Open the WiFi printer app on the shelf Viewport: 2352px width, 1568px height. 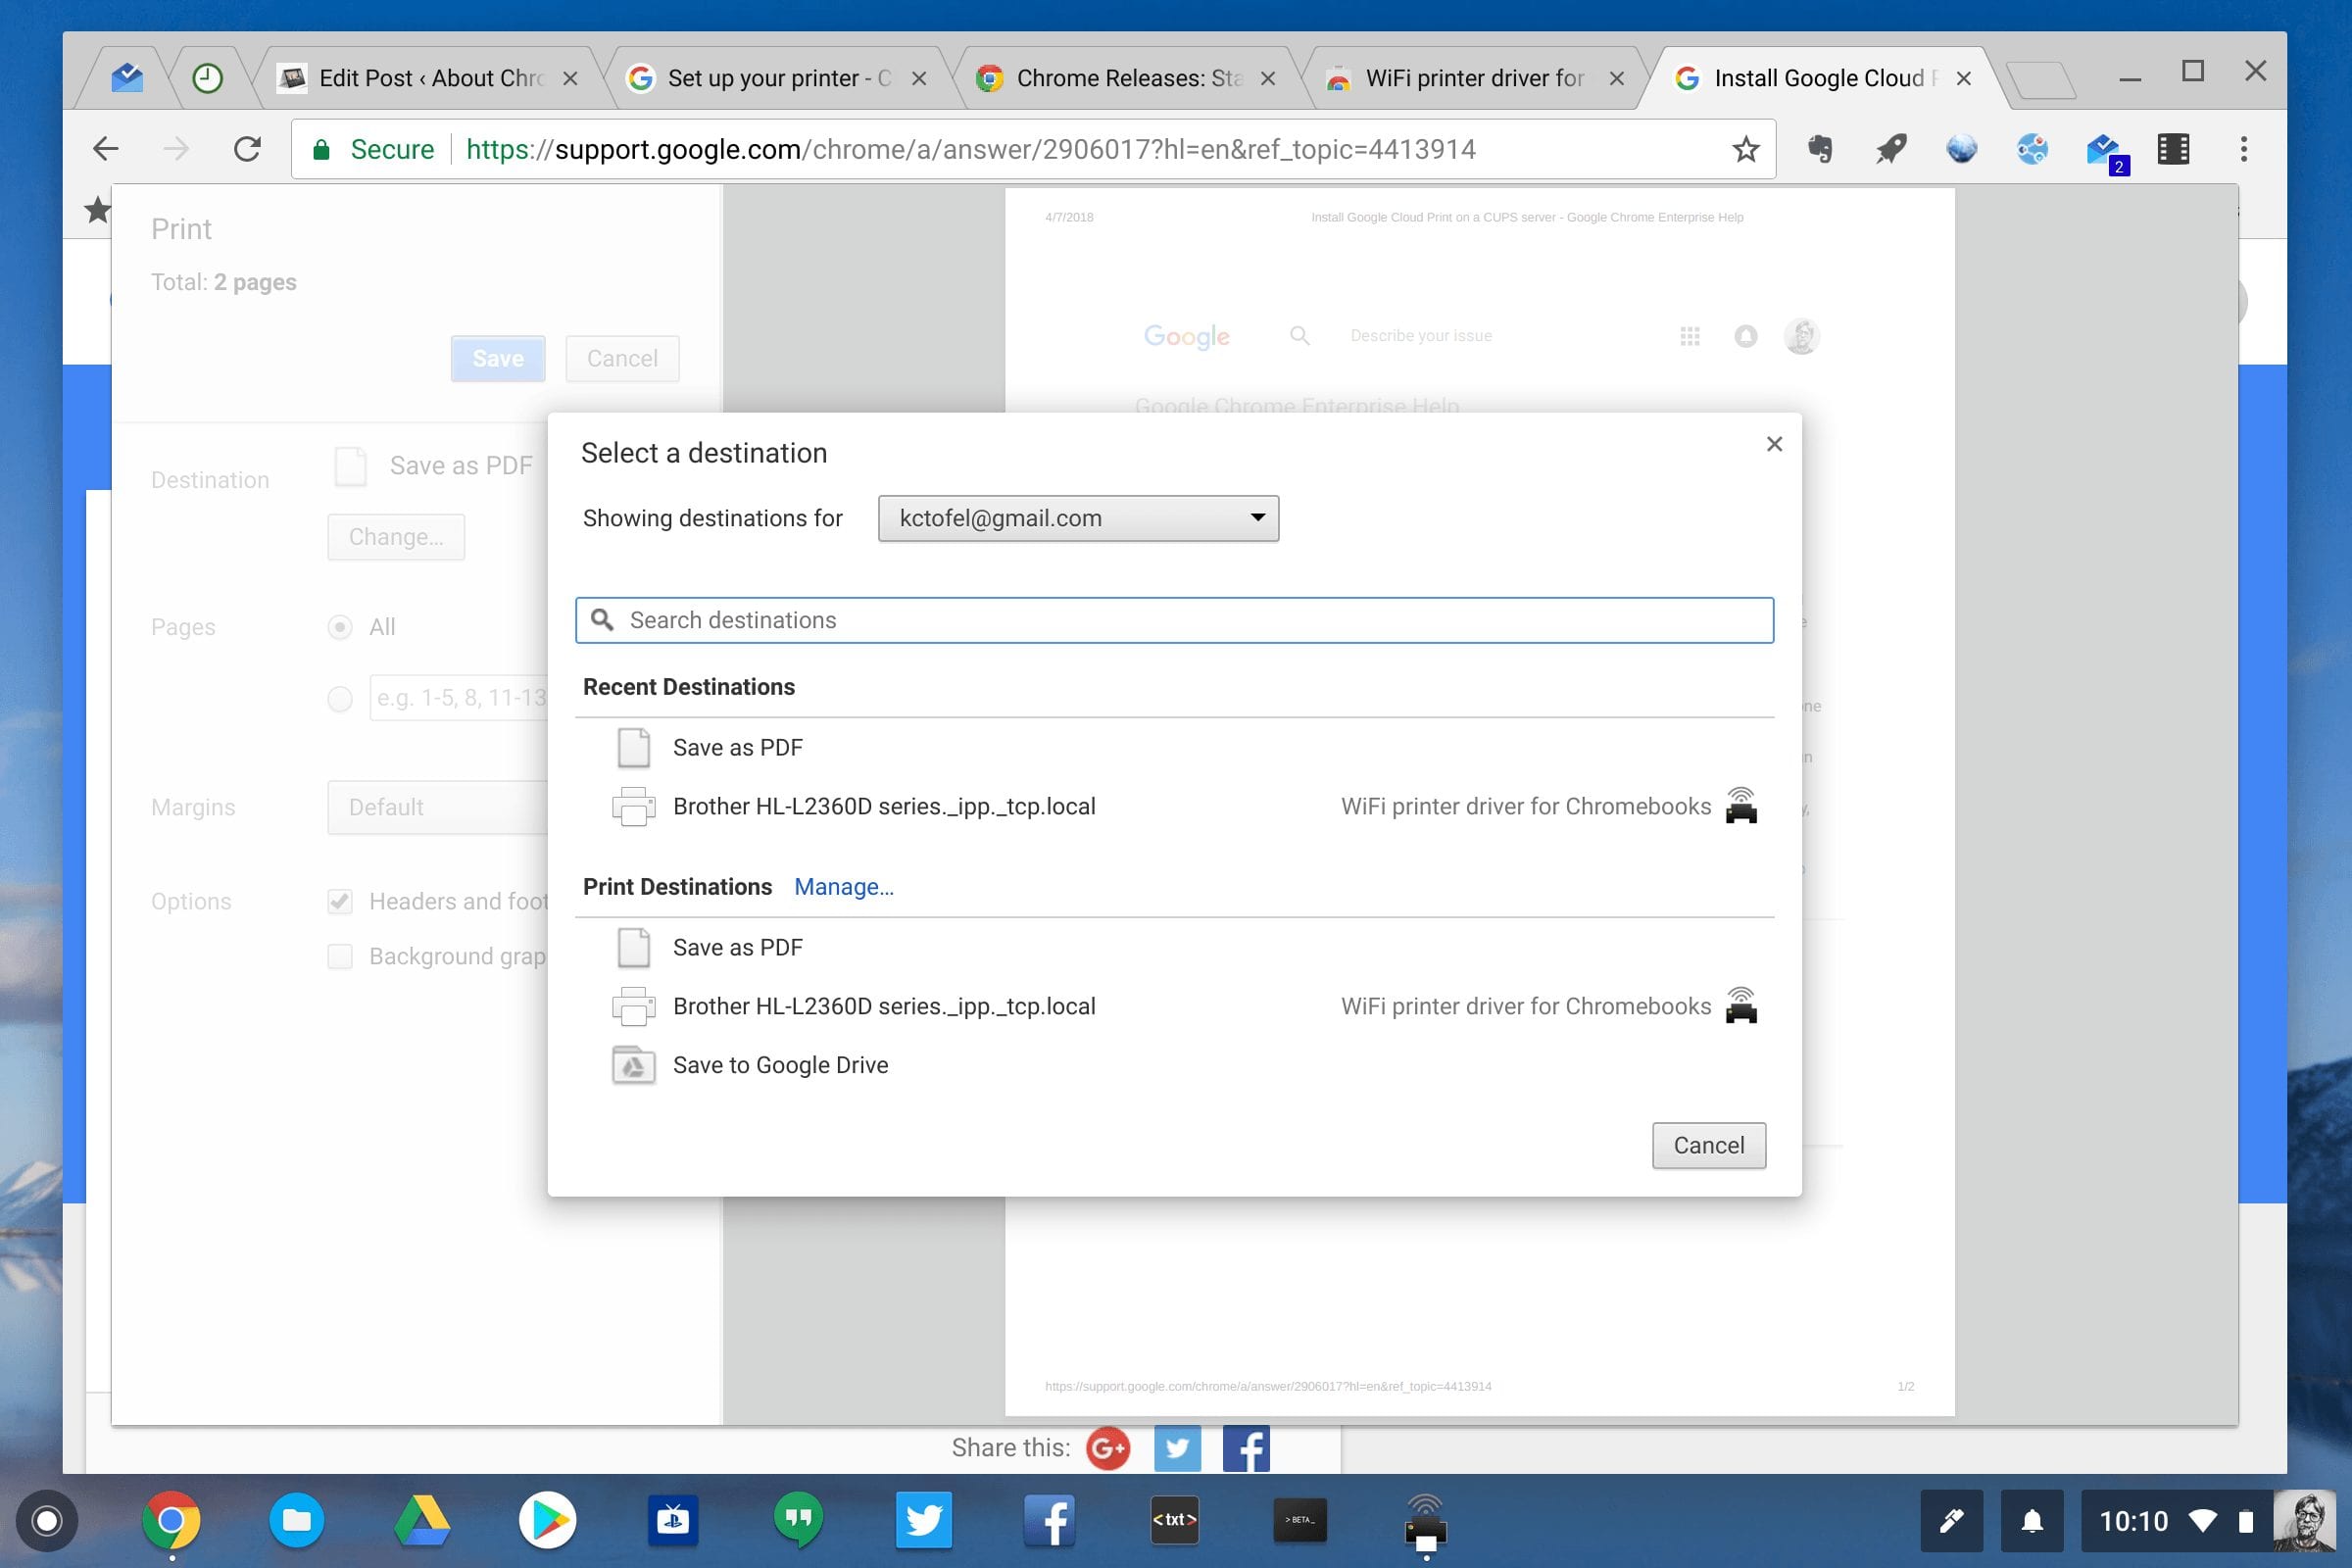1425,1524
